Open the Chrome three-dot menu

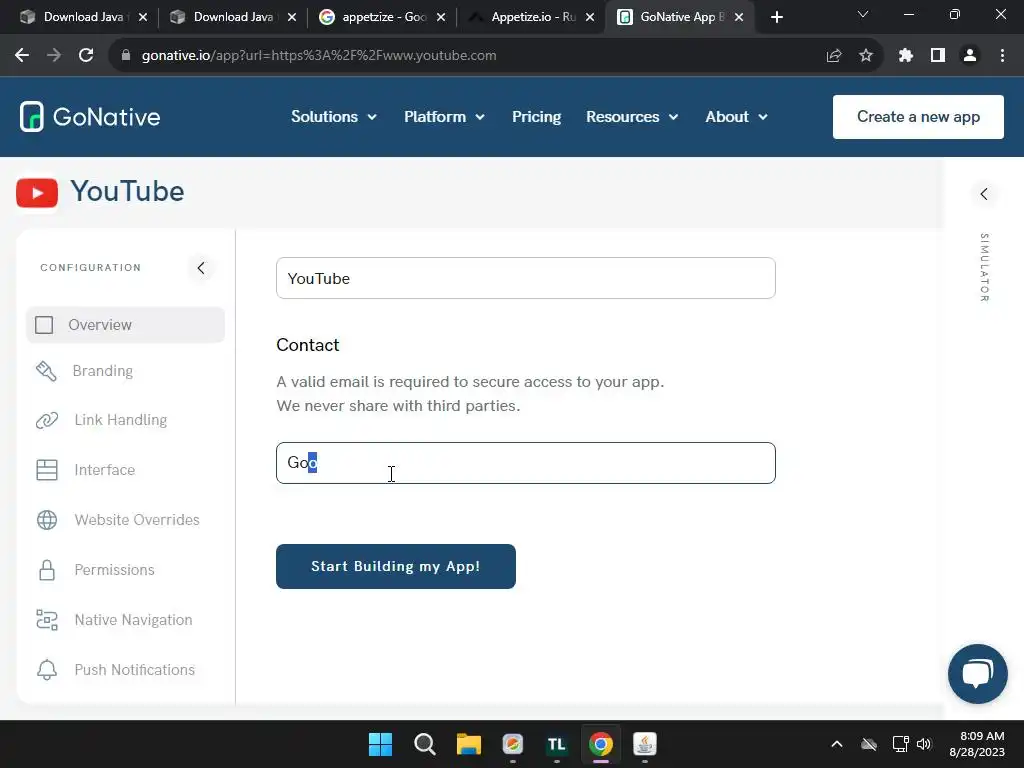(x=1002, y=56)
